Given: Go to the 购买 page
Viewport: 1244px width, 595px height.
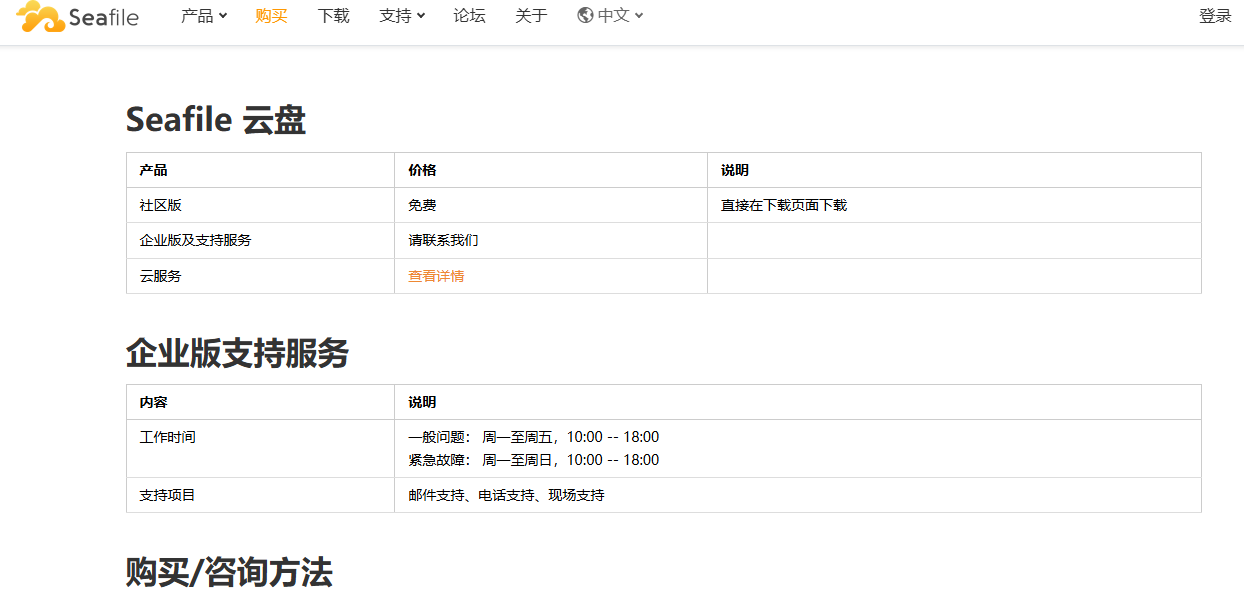Looking at the screenshot, I should pos(271,15).
